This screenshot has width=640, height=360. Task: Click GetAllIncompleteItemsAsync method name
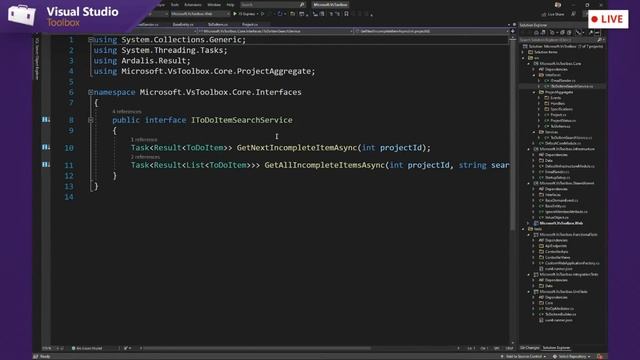coord(324,165)
